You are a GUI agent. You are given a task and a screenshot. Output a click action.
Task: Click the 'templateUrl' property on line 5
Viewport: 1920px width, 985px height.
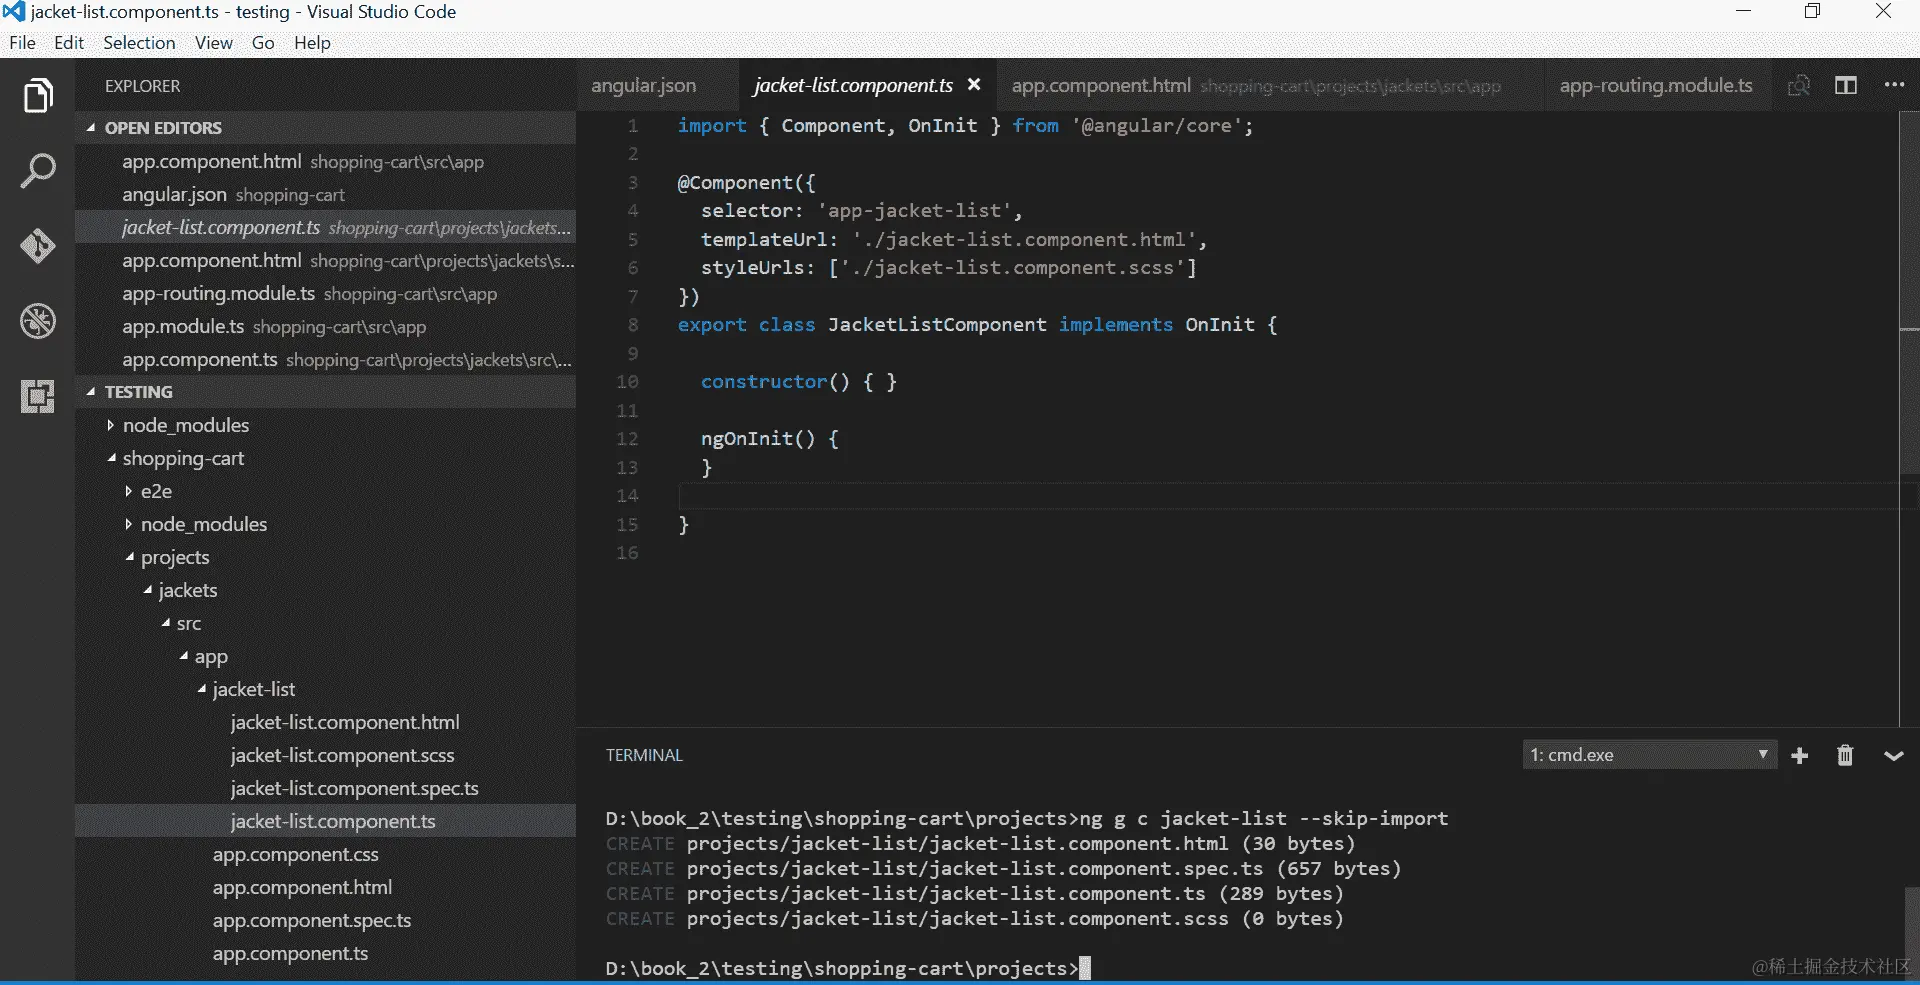pyautogui.click(x=764, y=240)
